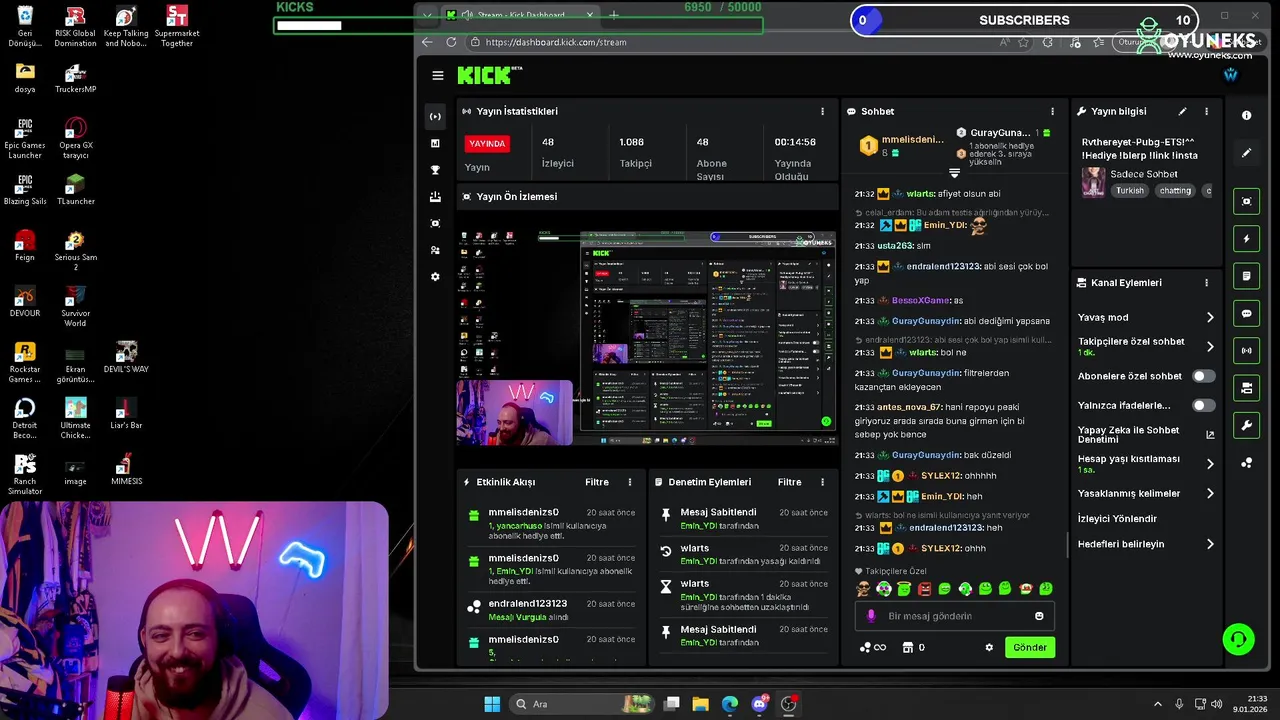The width and height of the screenshot is (1280, 720).
Task: Click the chatting tag
Action: 1175,190
